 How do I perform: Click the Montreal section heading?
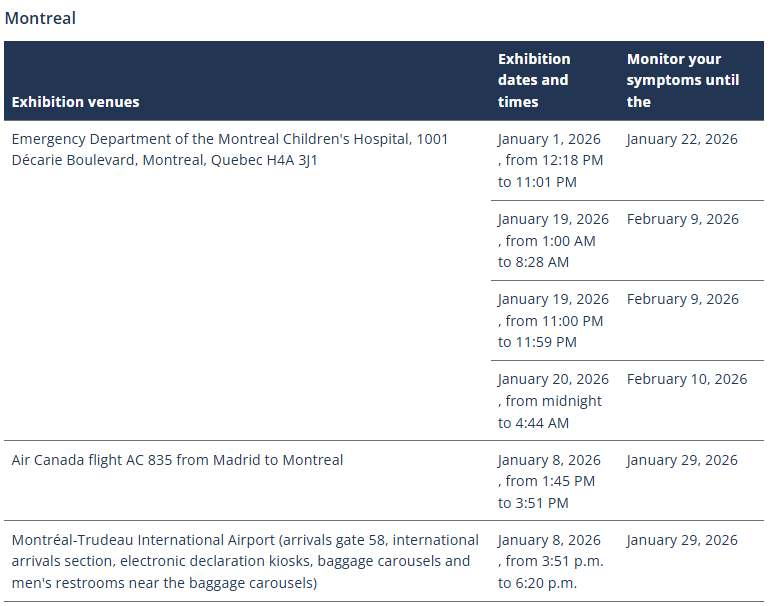(x=40, y=18)
